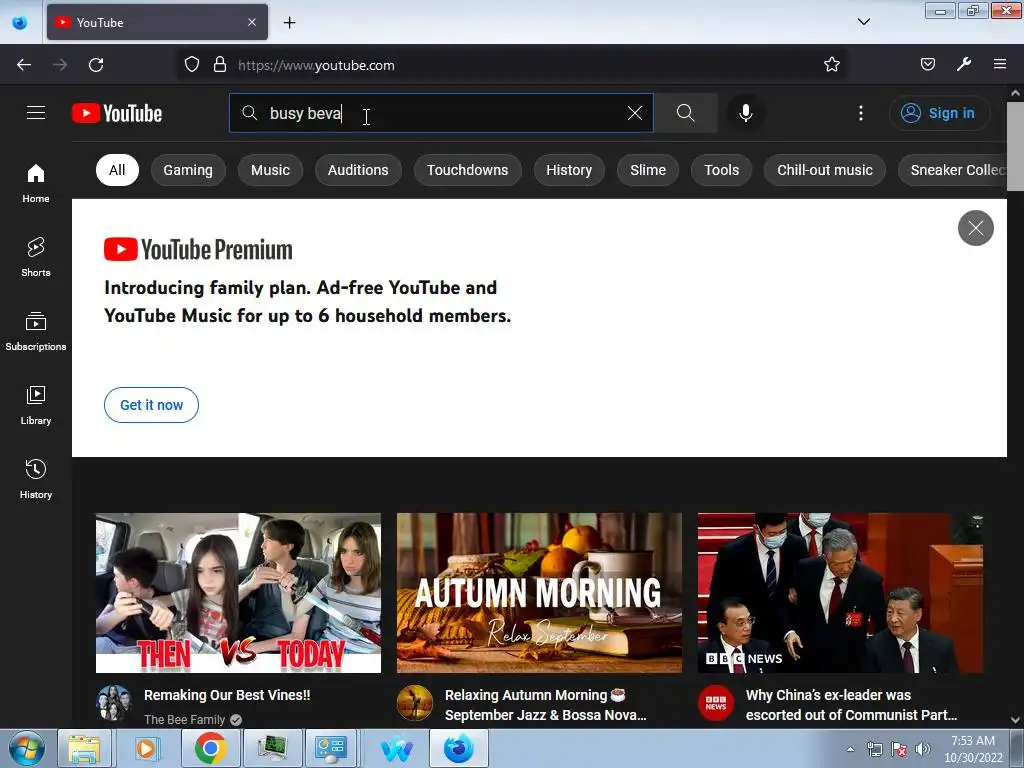
Task: Click the padlock site info icon
Action: coord(220,65)
